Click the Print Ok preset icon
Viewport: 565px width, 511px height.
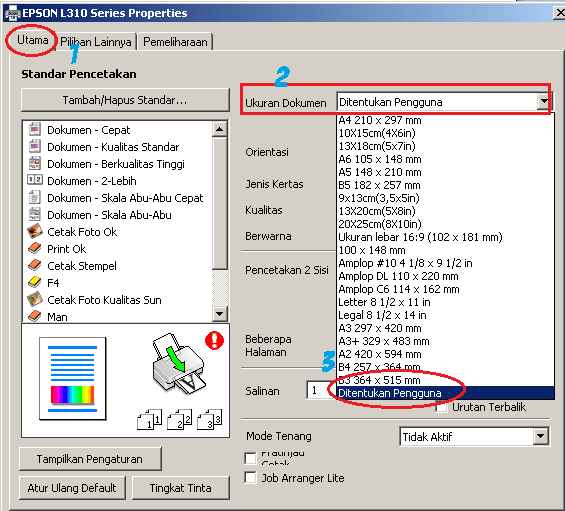[x=35, y=248]
